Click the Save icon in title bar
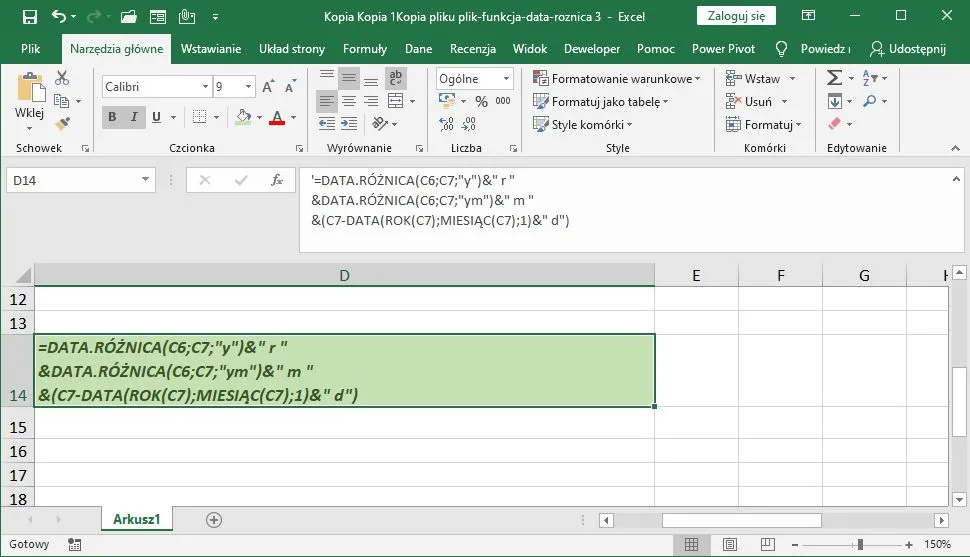This screenshot has height=557, width=970. (x=29, y=17)
